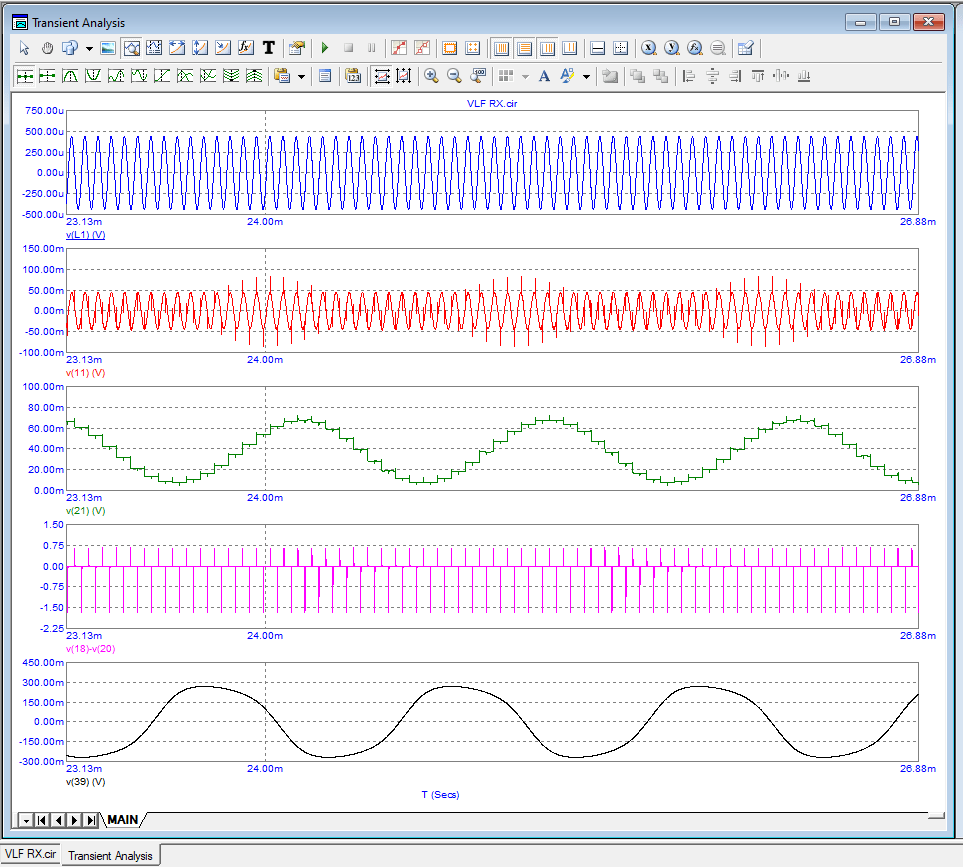Select the arrow pointer tool
Image resolution: width=963 pixels, height=867 pixels.
click(x=25, y=48)
